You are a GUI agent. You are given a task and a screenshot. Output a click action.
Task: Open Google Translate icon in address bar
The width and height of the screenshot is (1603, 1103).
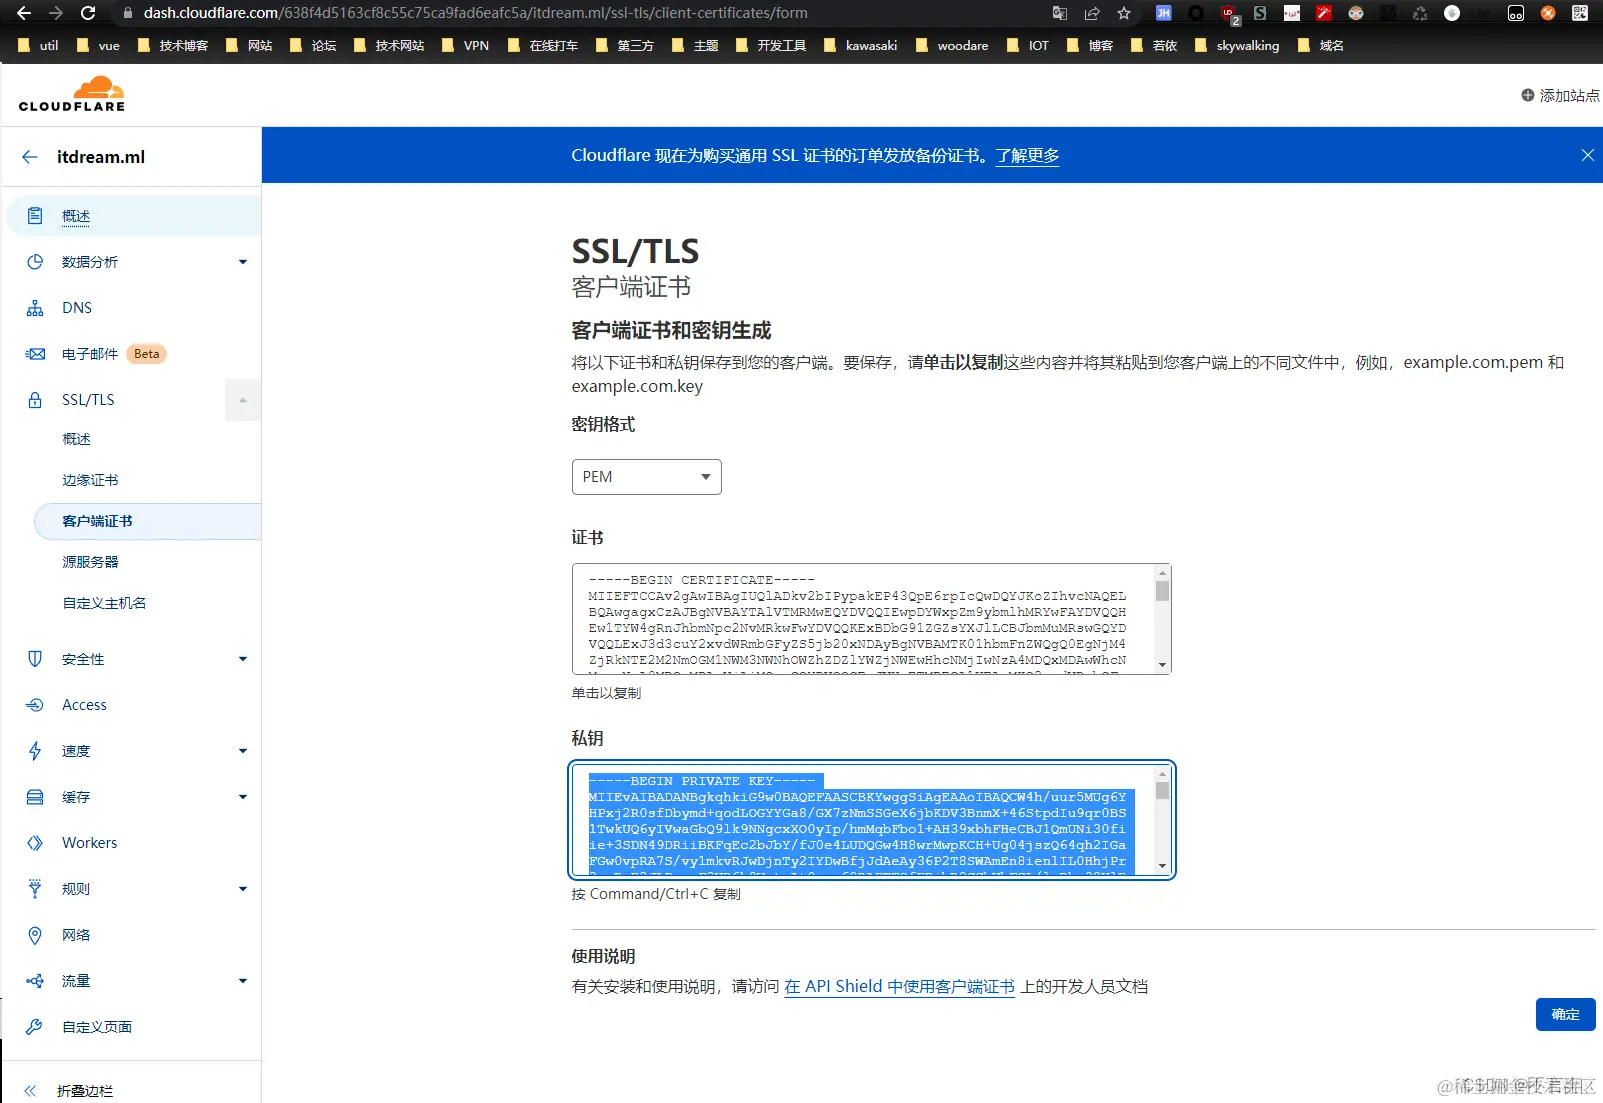click(1059, 13)
